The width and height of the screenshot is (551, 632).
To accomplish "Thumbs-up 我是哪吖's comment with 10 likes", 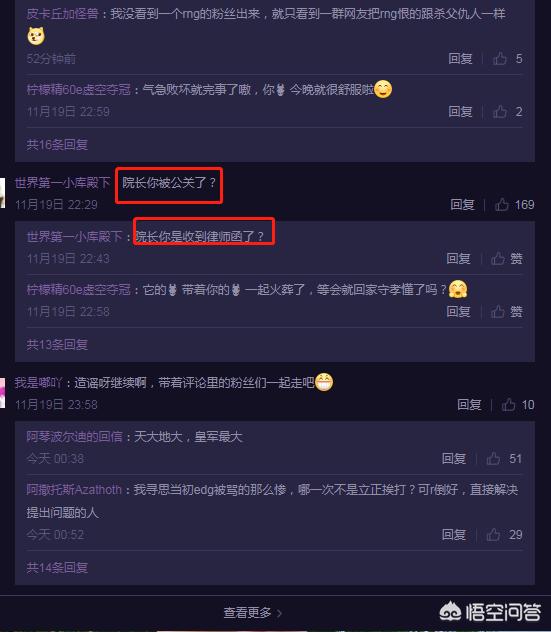I will 508,405.
